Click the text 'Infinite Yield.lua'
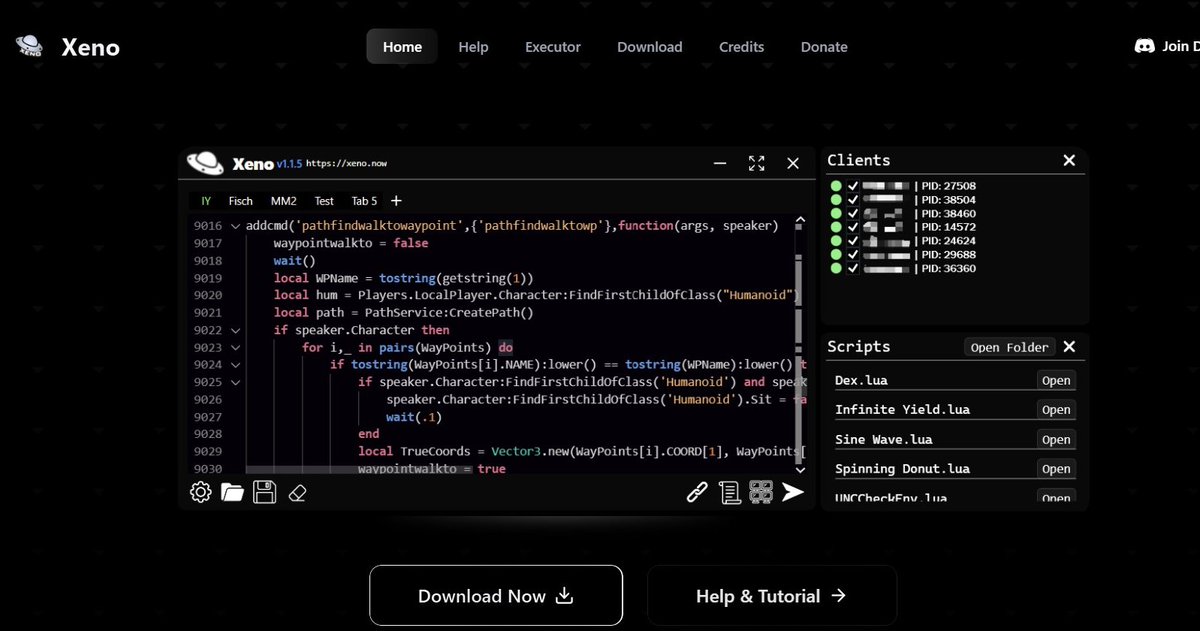 click(x=902, y=409)
